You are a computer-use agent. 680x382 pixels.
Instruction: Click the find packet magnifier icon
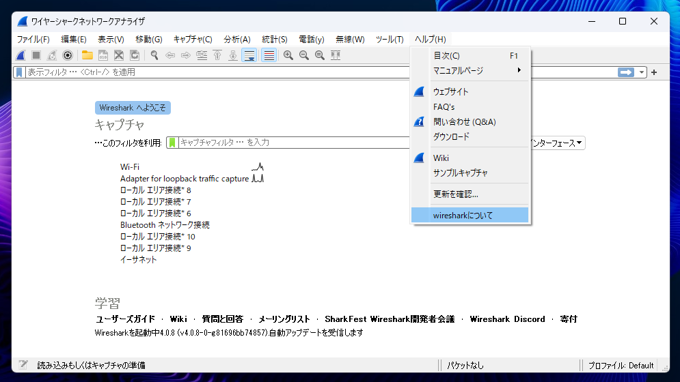(154, 56)
